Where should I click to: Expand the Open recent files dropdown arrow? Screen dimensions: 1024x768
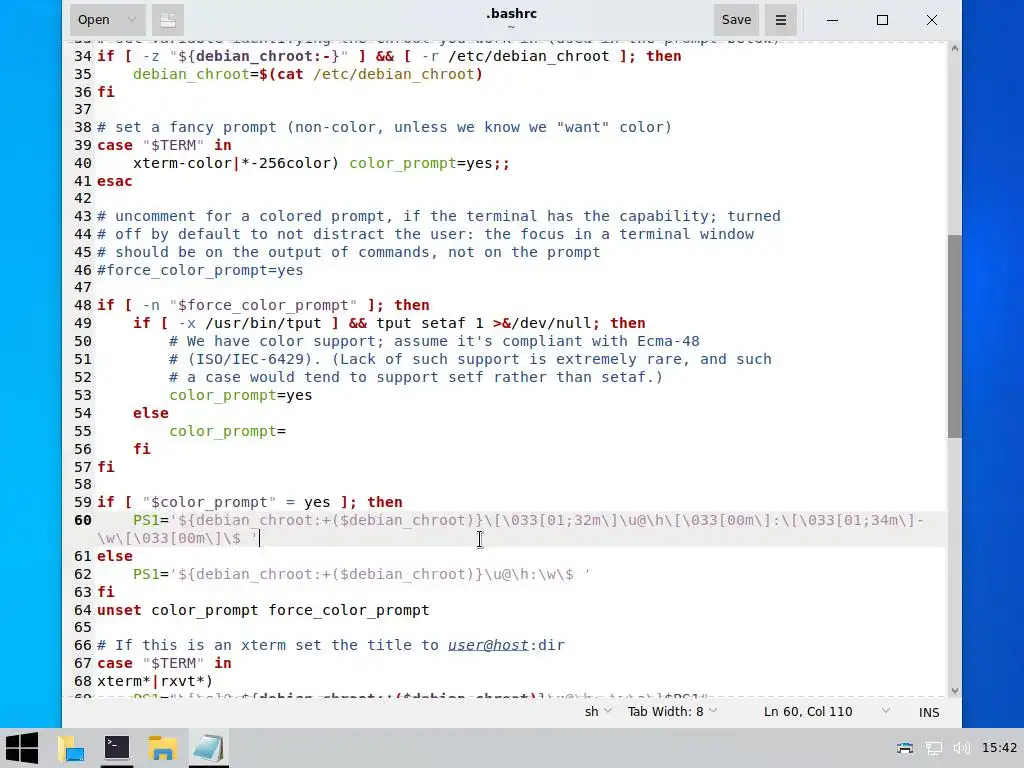tap(132, 20)
